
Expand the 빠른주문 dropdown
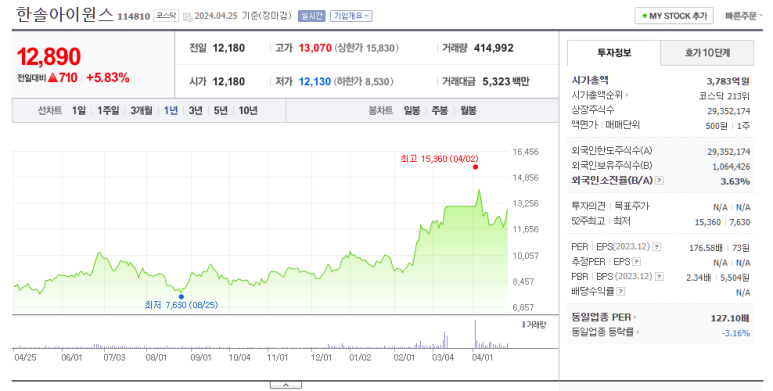(743, 16)
